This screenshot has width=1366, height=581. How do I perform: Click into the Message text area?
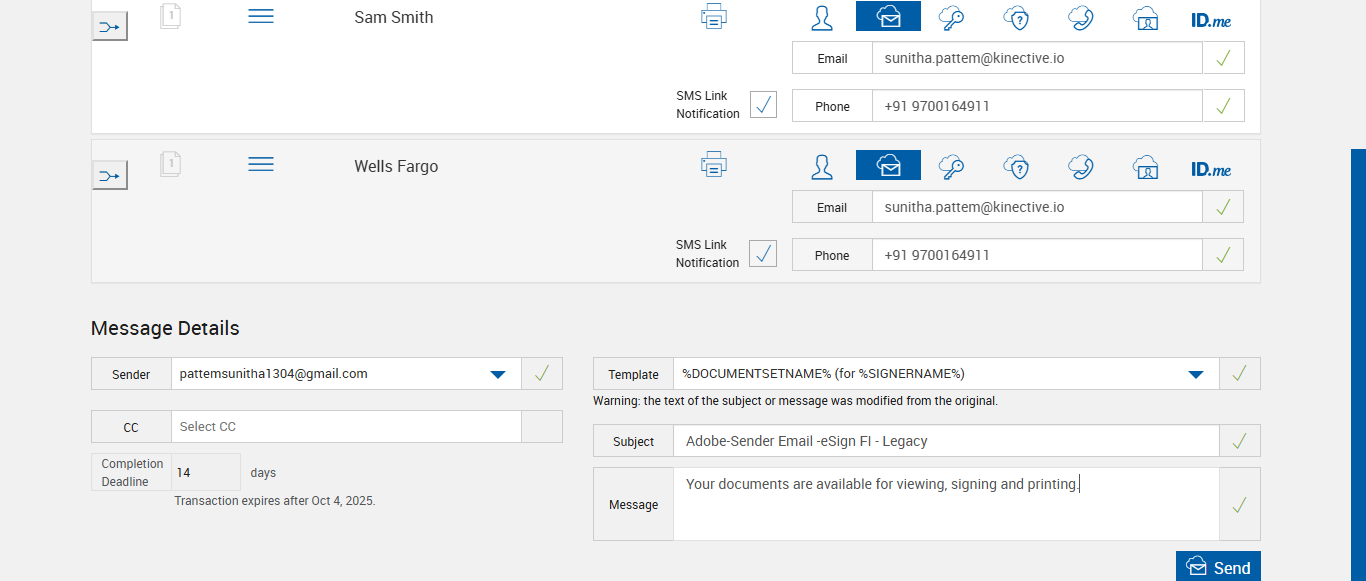945,504
